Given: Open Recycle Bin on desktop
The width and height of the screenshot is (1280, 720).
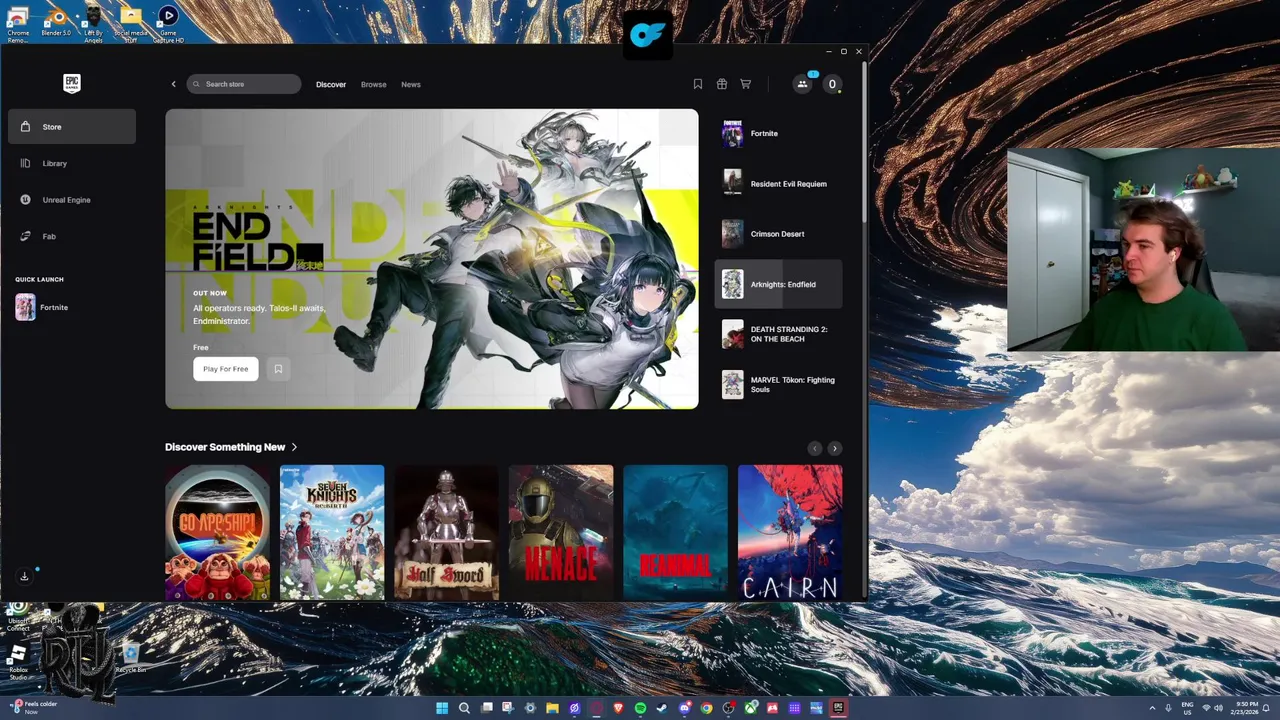Looking at the screenshot, I should [x=131, y=659].
